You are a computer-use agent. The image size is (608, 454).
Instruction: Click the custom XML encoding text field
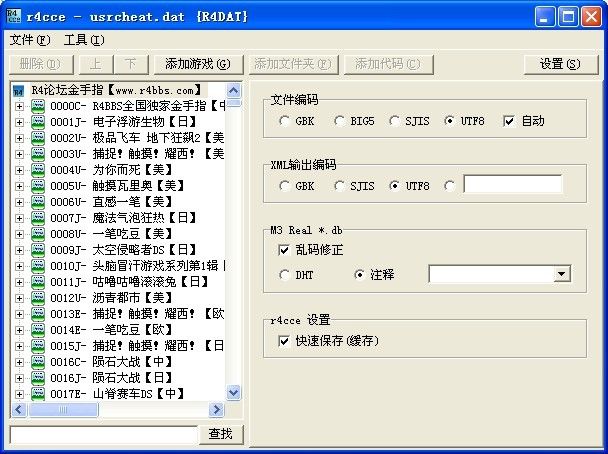click(513, 184)
